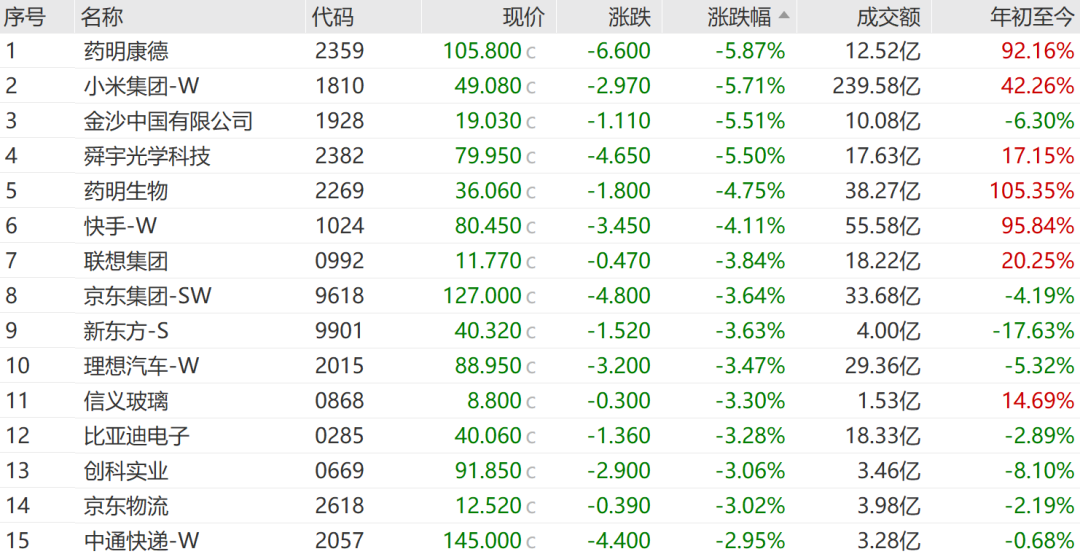This screenshot has height=554, width=1080.
Task: Open 金沙中国有限公司 stock details
Action: click(168, 121)
